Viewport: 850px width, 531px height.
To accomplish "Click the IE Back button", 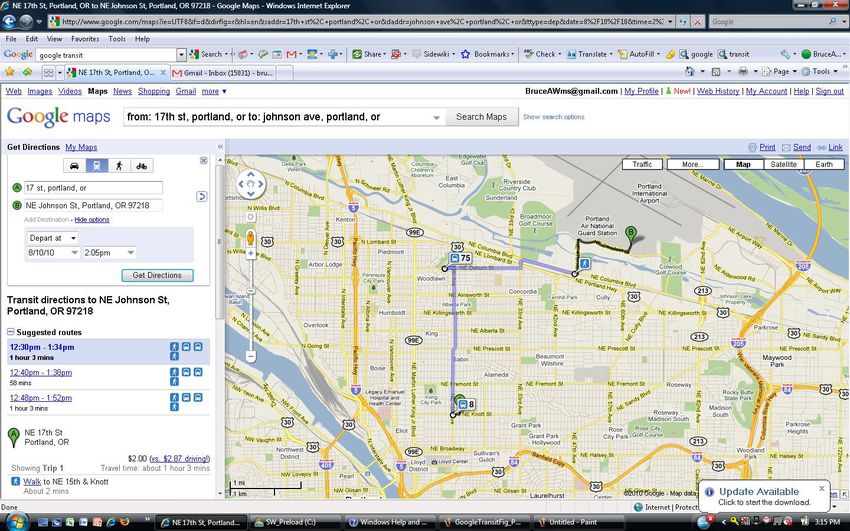I will click(x=9, y=22).
